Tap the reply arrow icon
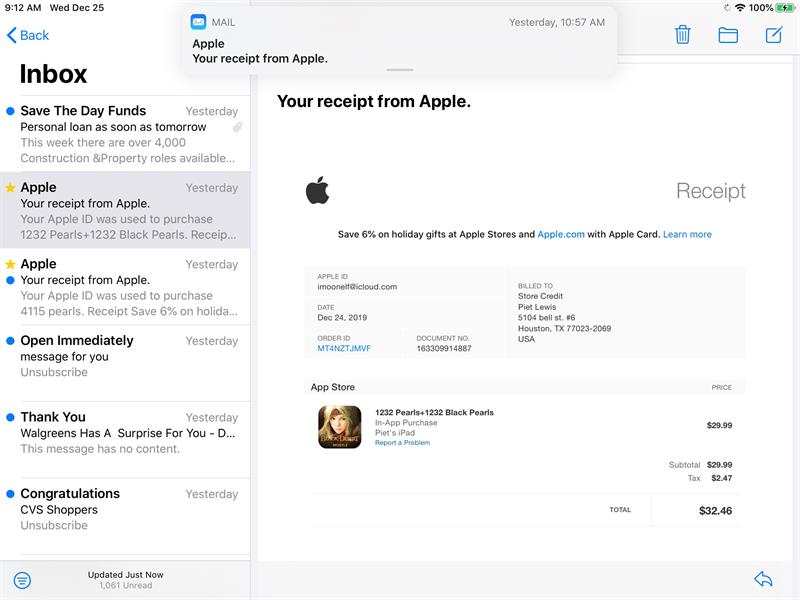 tap(763, 579)
